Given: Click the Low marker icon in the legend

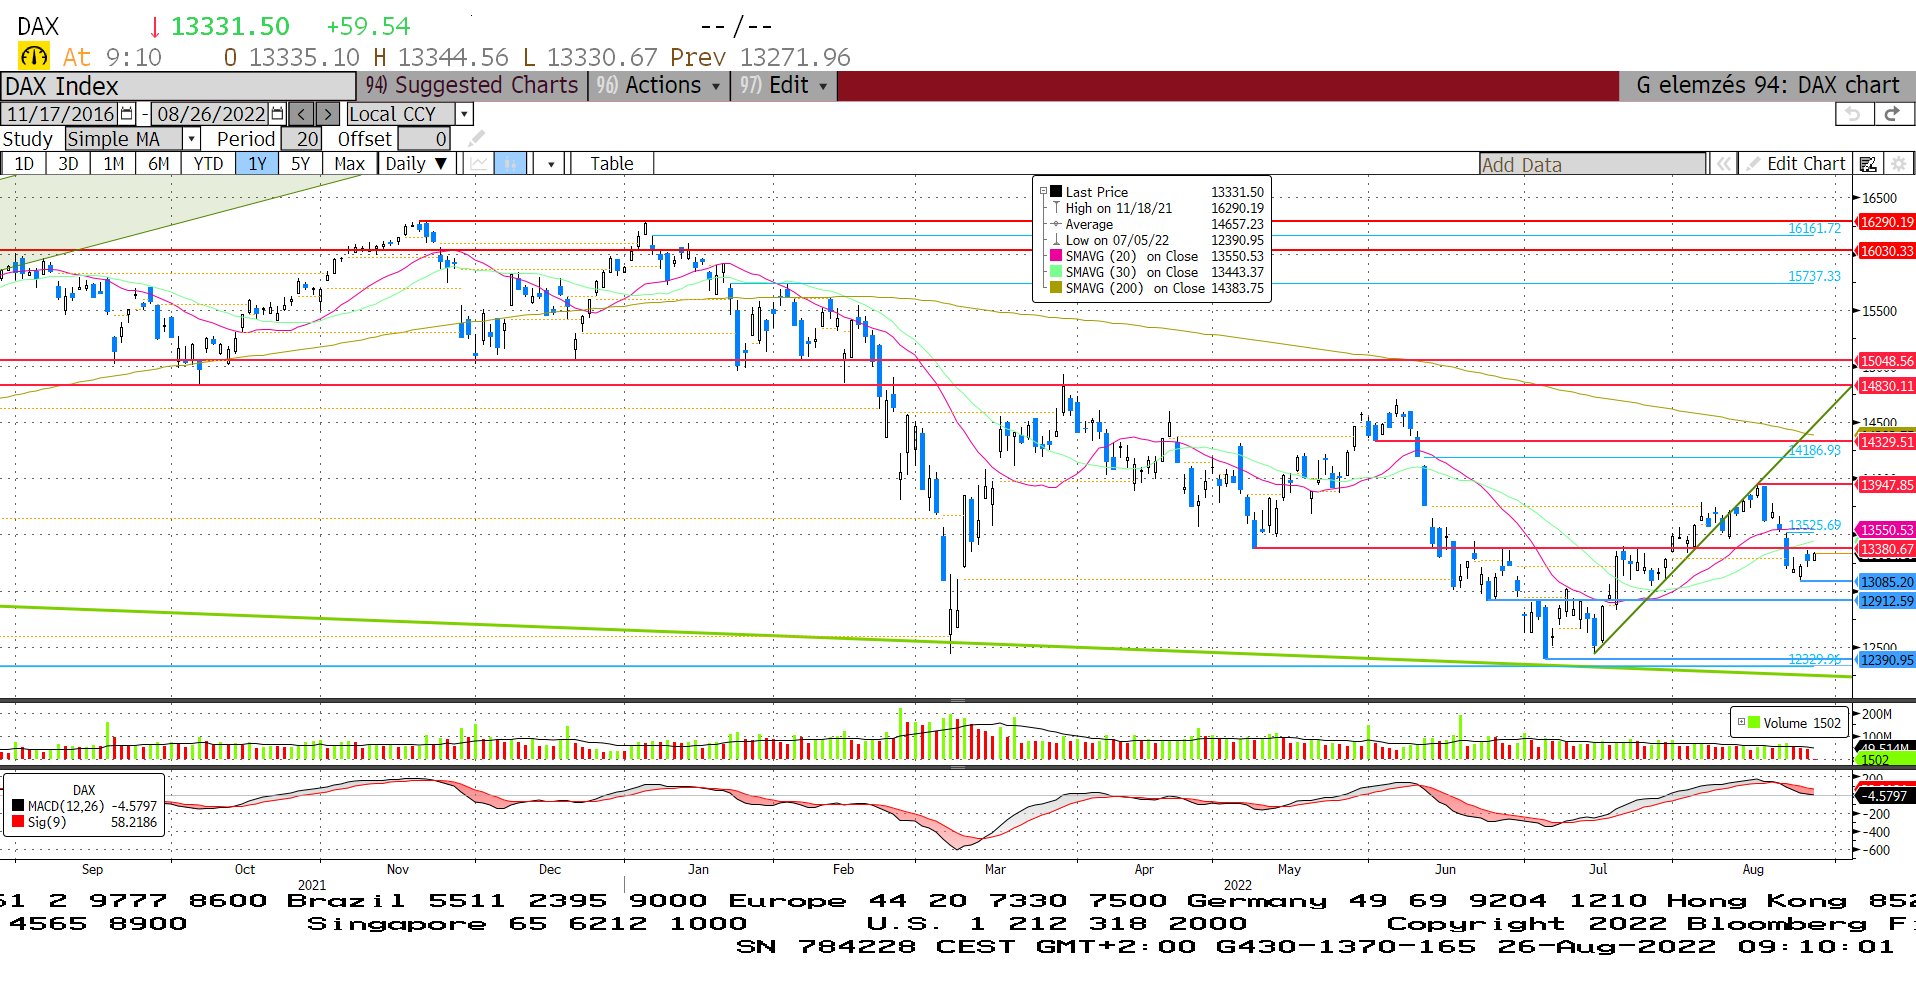Looking at the screenshot, I should (x=1056, y=240).
